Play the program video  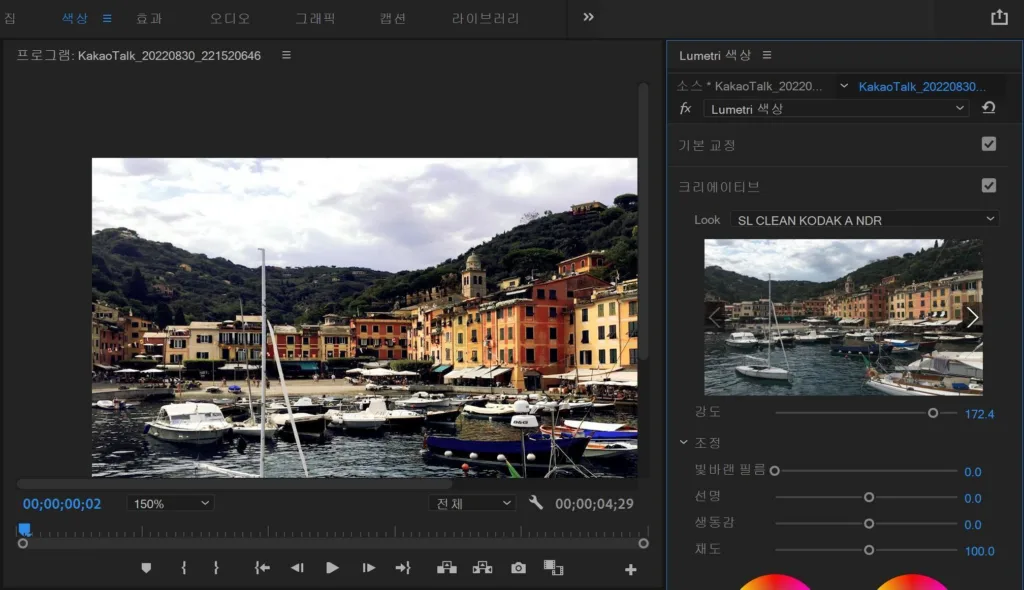click(x=332, y=568)
